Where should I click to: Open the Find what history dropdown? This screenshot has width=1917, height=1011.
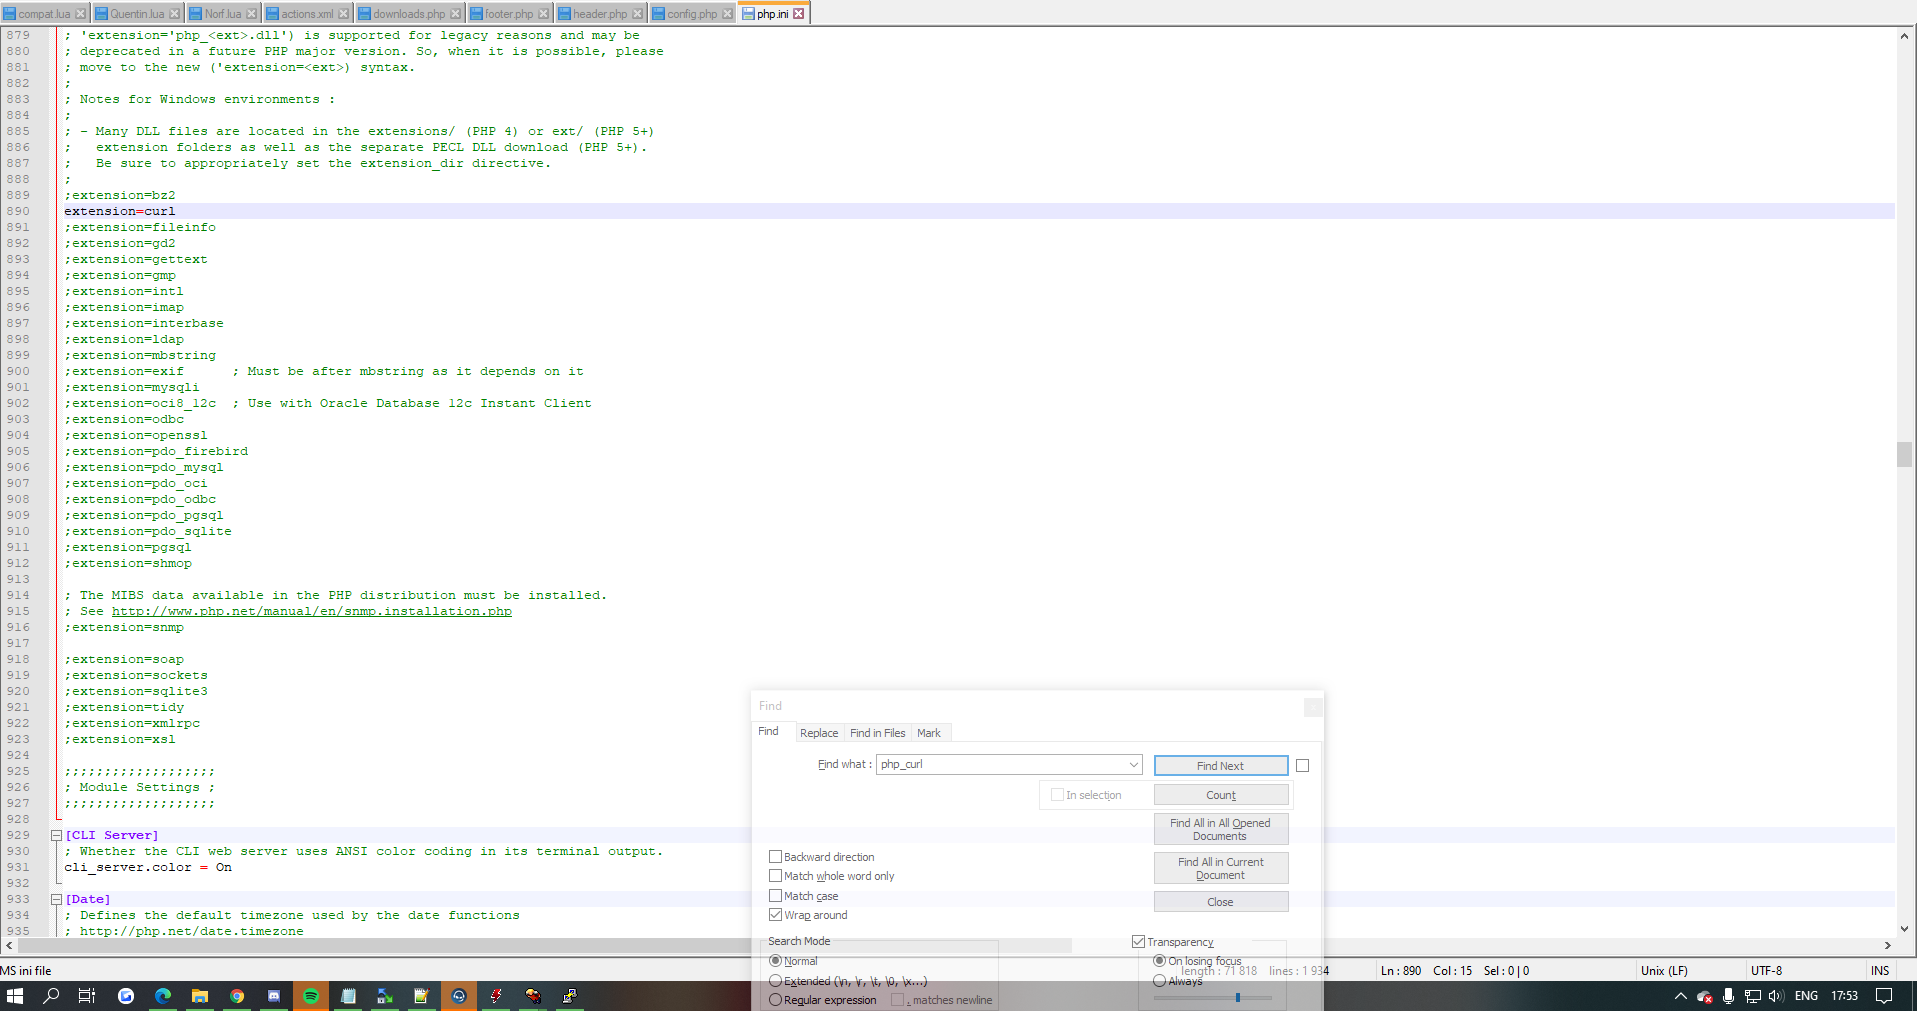point(1133,765)
